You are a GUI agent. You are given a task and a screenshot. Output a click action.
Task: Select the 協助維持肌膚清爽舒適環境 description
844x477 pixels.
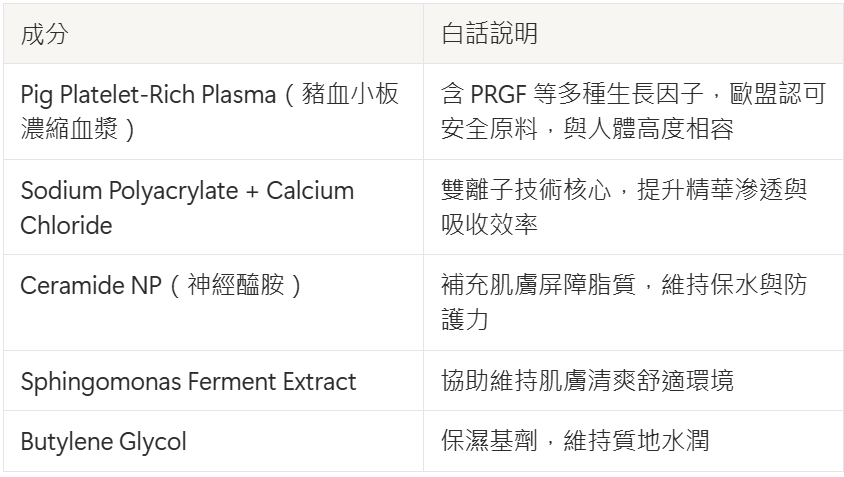tap(587, 381)
